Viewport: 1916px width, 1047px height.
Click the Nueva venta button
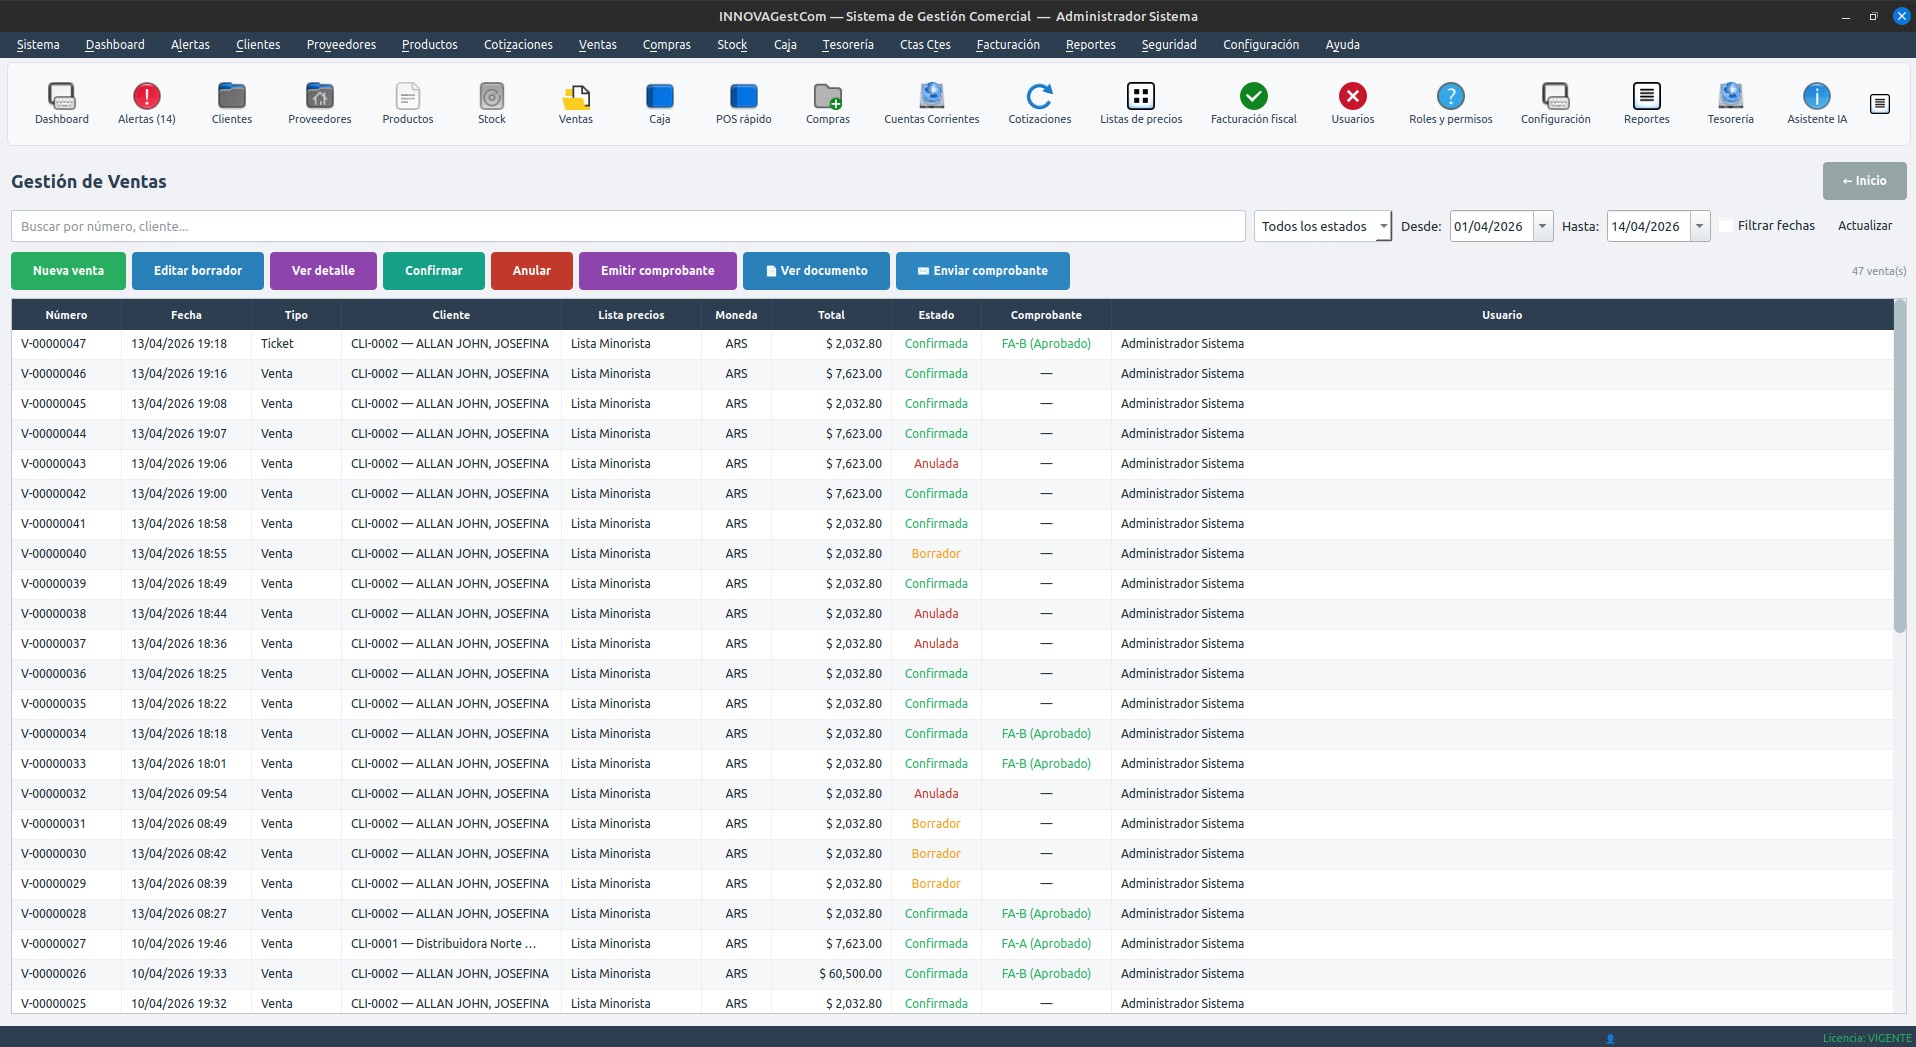pyautogui.click(x=68, y=271)
